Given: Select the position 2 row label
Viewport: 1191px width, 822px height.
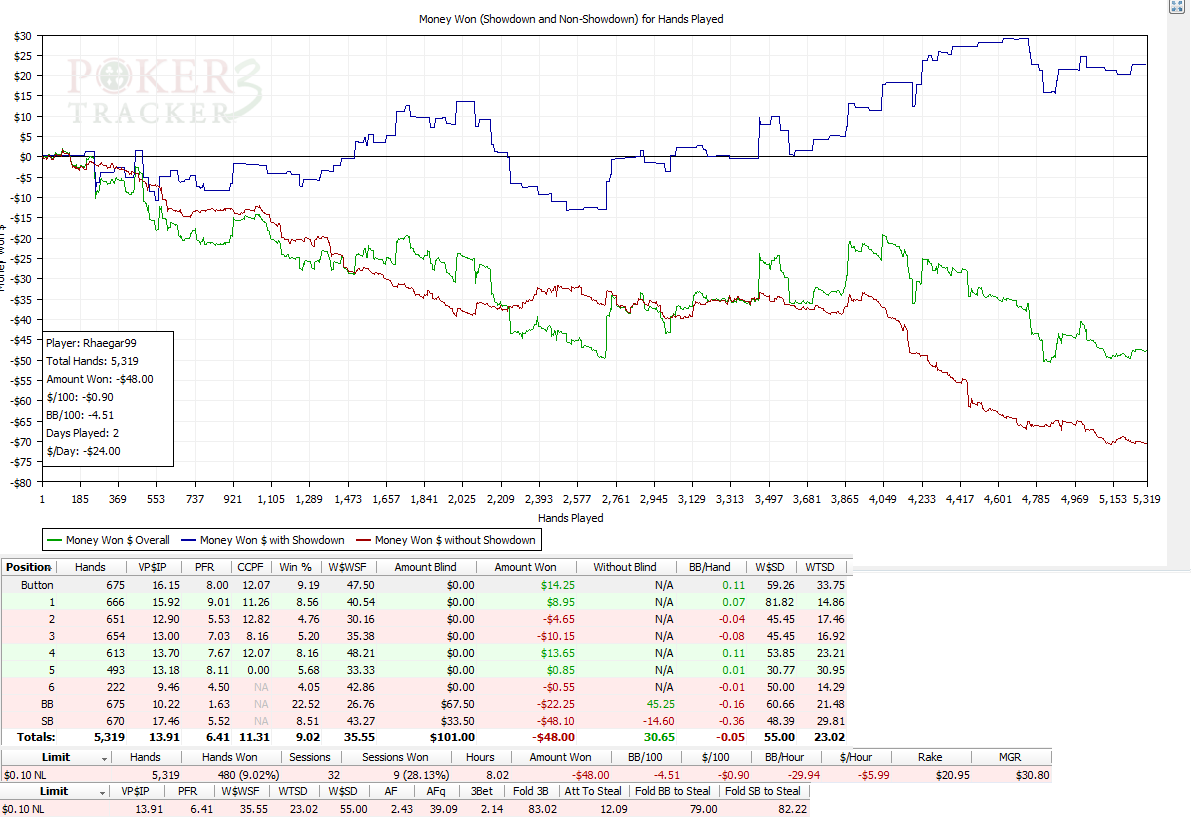Looking at the screenshot, I should coord(51,619).
